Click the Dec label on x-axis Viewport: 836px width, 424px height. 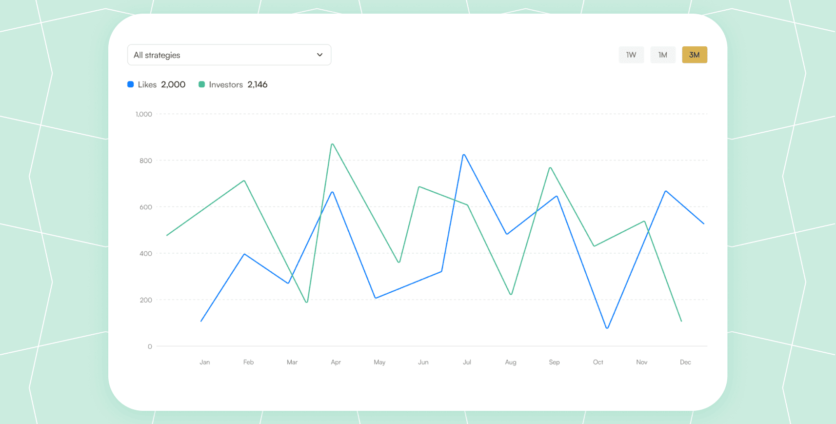pyautogui.click(x=684, y=362)
